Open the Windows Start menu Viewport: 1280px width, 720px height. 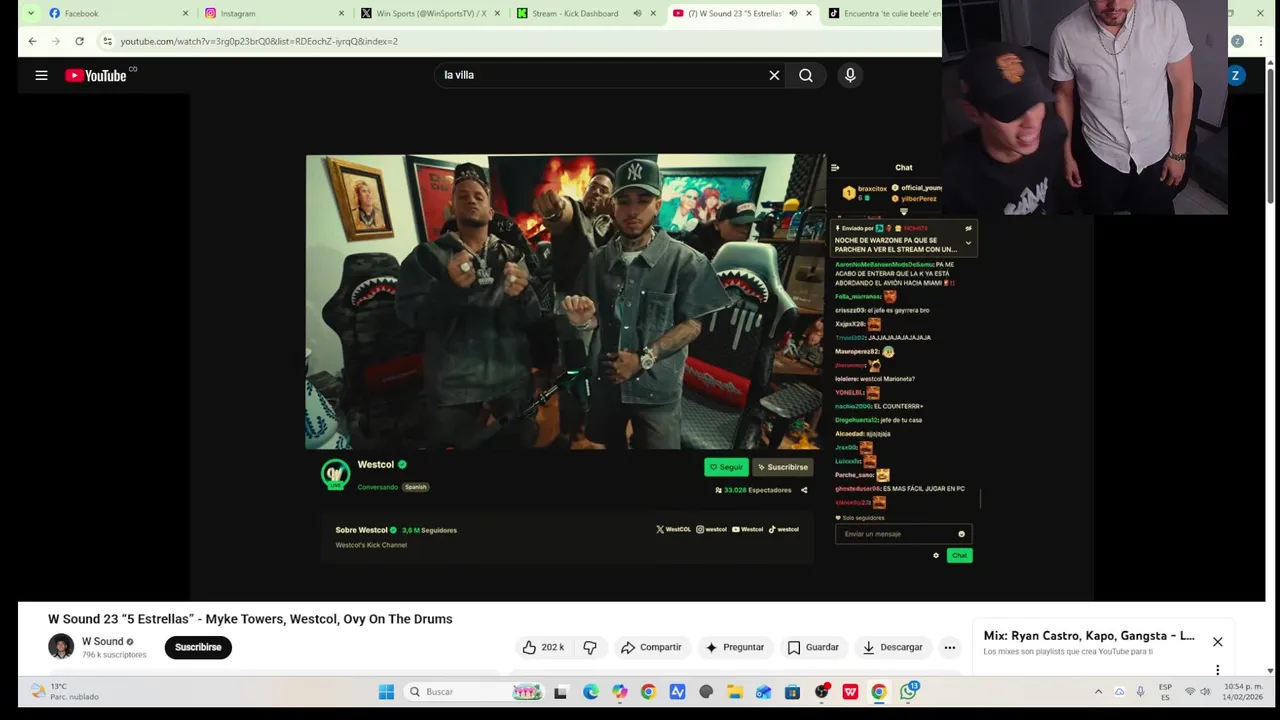coord(386,691)
